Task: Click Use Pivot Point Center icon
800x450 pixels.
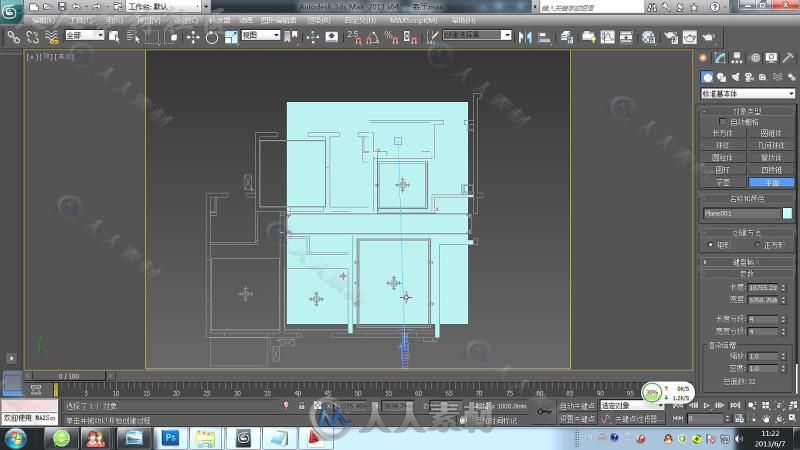Action: 291,37
